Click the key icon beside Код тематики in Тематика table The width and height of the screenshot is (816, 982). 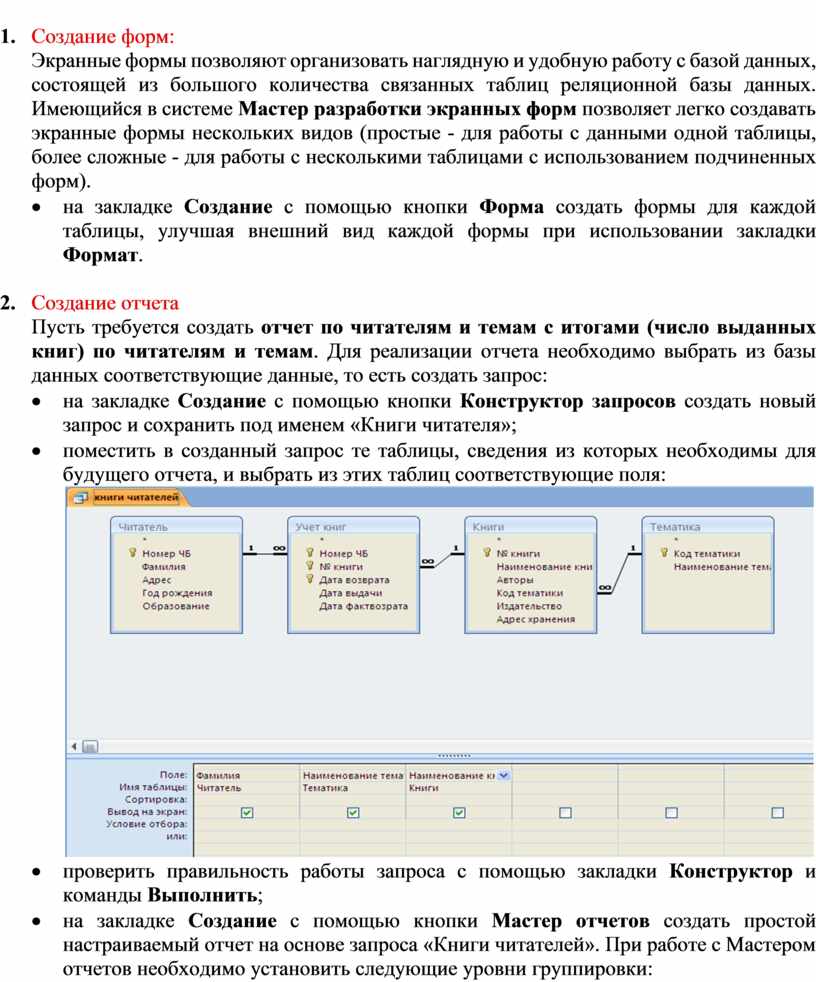664,553
